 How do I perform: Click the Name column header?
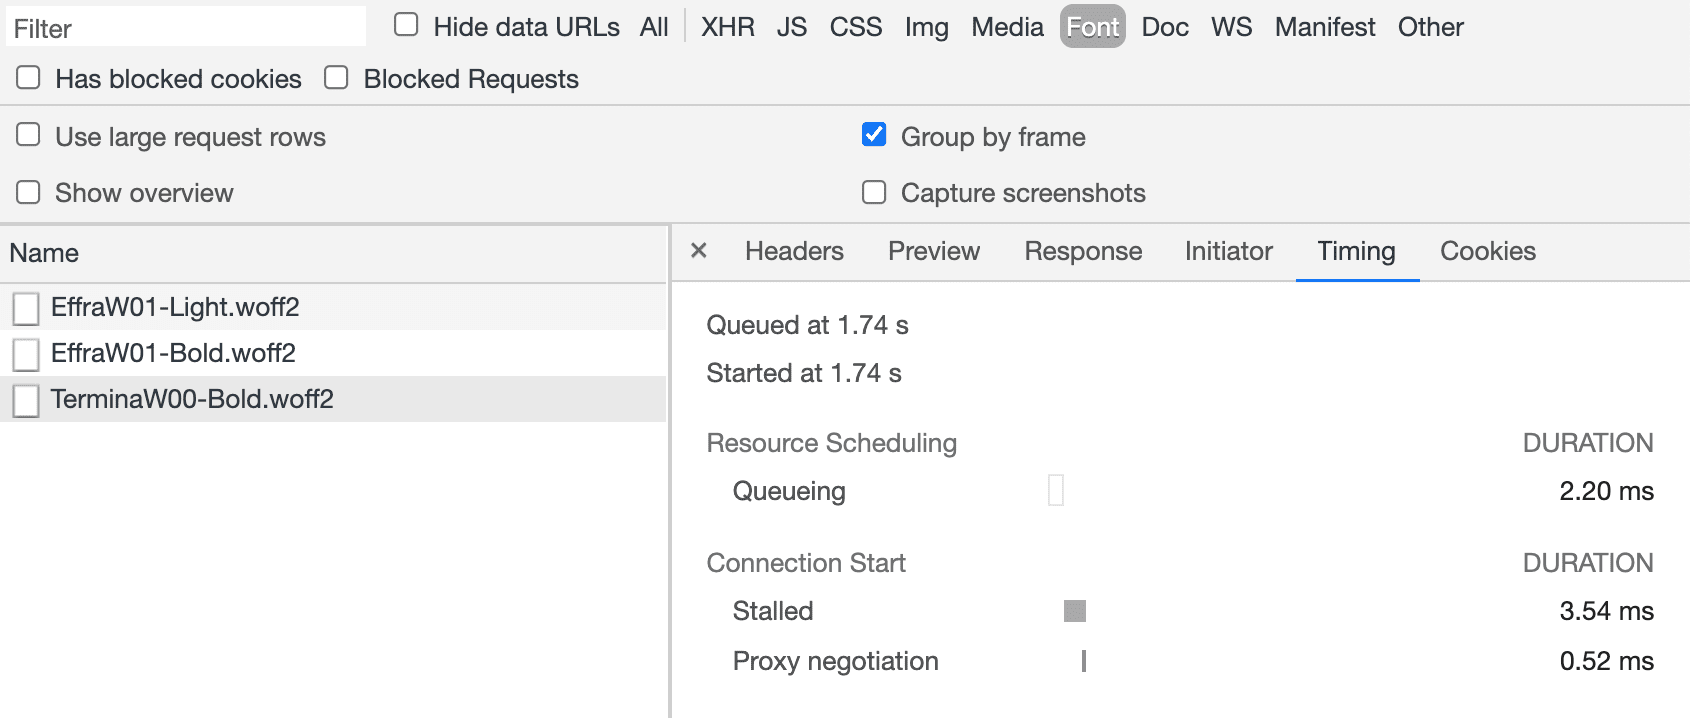pos(45,253)
